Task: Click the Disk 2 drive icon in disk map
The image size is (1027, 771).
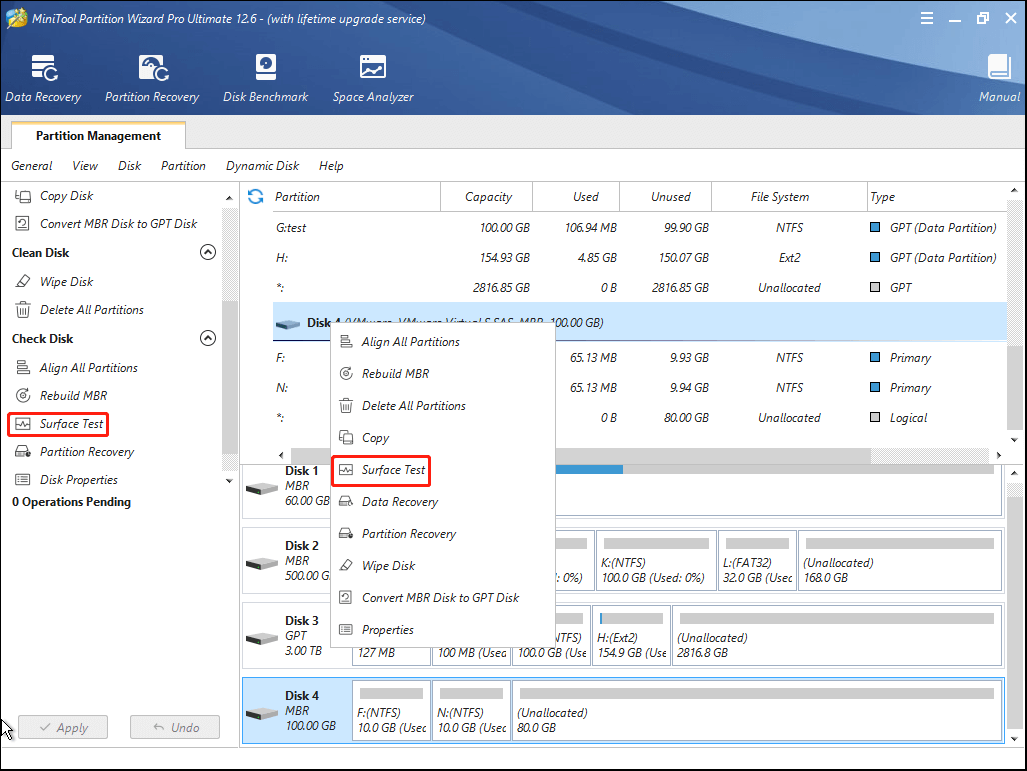Action: [x=261, y=563]
